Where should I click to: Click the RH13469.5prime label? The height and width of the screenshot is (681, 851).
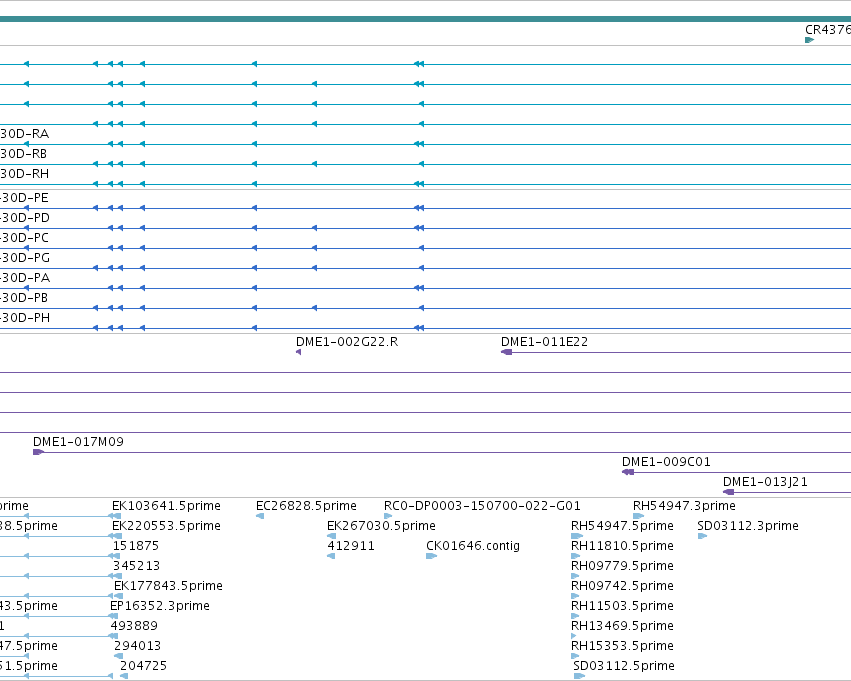(623, 626)
